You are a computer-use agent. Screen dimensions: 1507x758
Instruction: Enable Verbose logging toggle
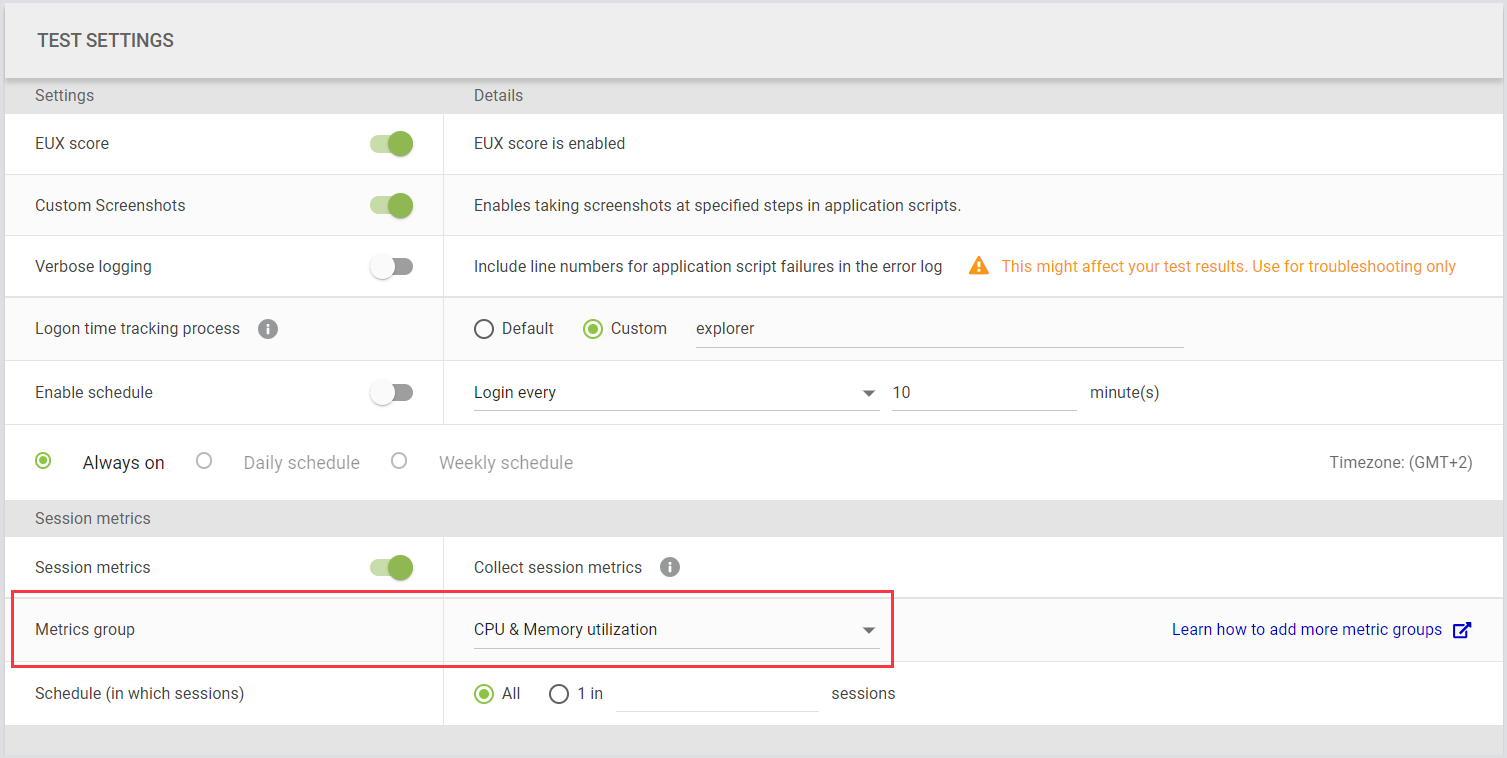pyautogui.click(x=392, y=267)
